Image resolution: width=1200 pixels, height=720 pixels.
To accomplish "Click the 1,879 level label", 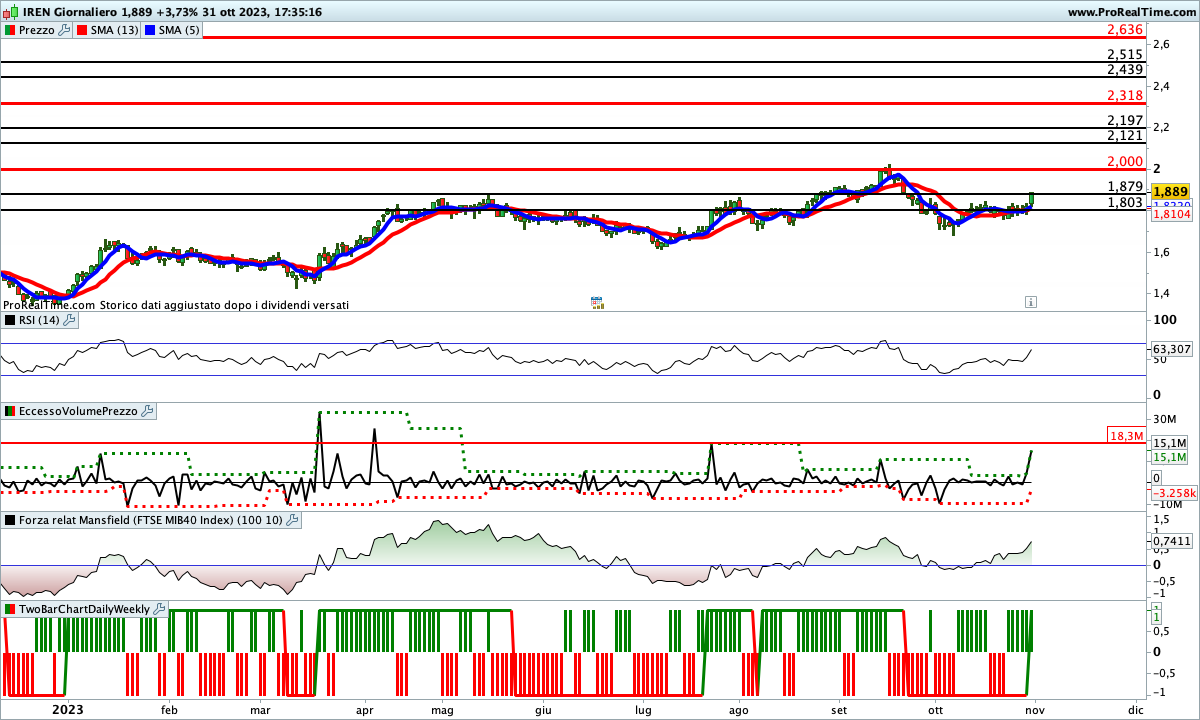I will click(1125, 186).
